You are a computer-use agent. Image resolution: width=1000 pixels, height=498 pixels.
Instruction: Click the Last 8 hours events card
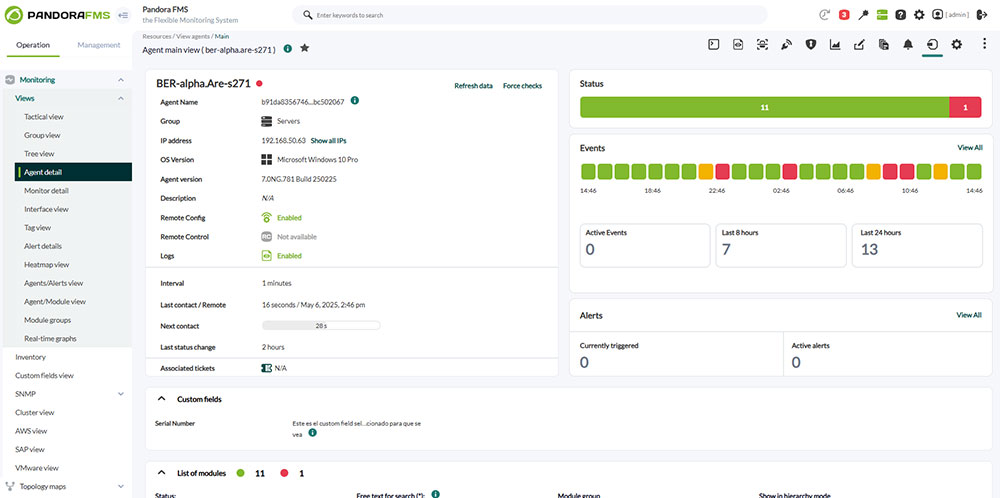coord(781,245)
